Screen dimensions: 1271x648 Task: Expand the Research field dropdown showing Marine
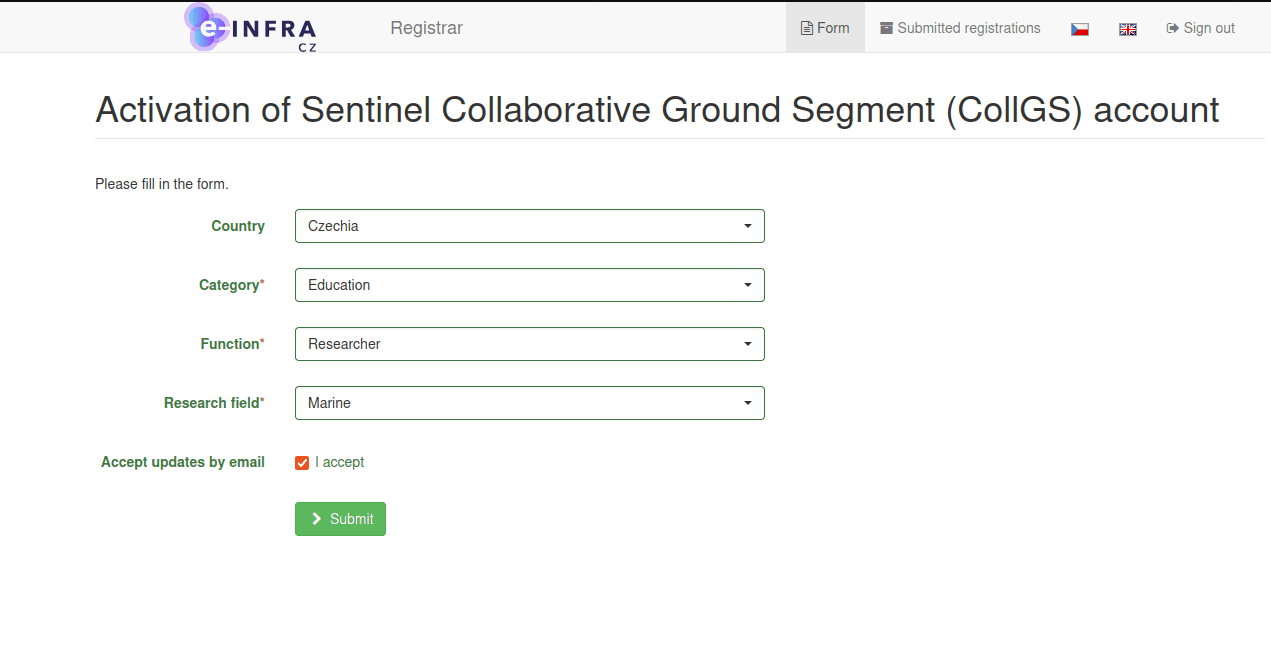[x=529, y=403]
